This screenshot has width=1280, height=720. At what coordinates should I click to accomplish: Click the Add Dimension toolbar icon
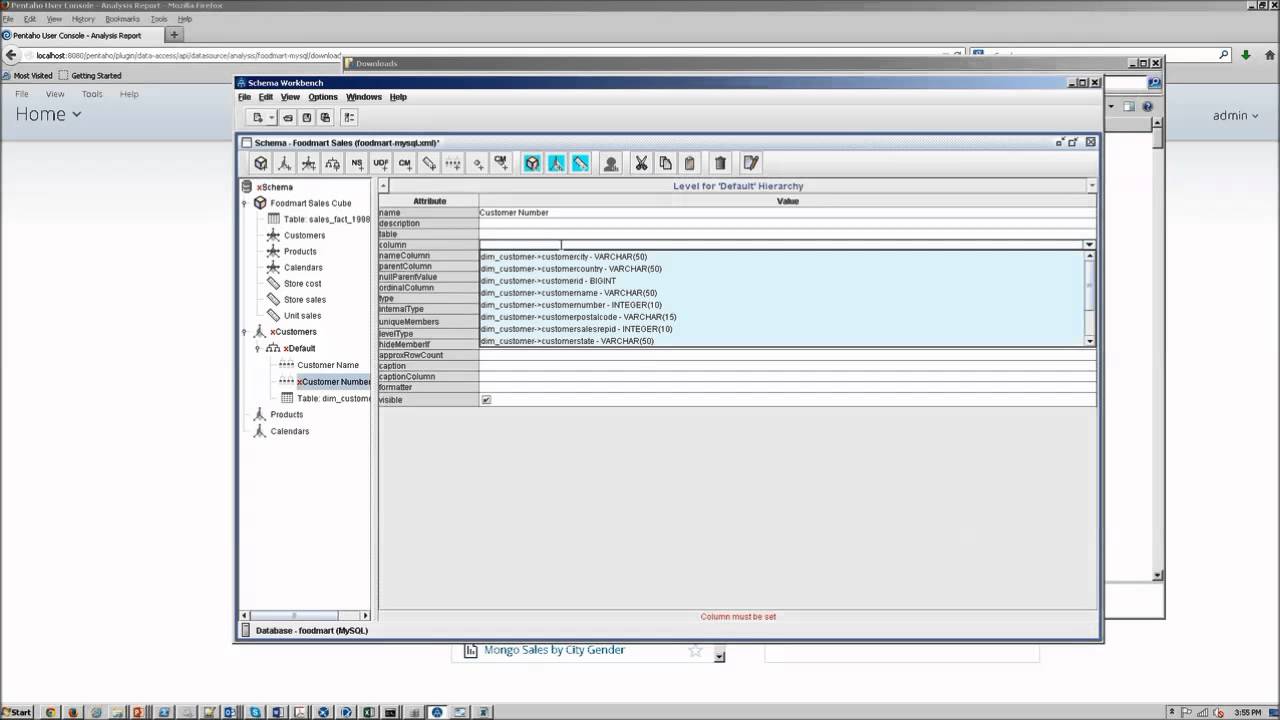coord(285,163)
